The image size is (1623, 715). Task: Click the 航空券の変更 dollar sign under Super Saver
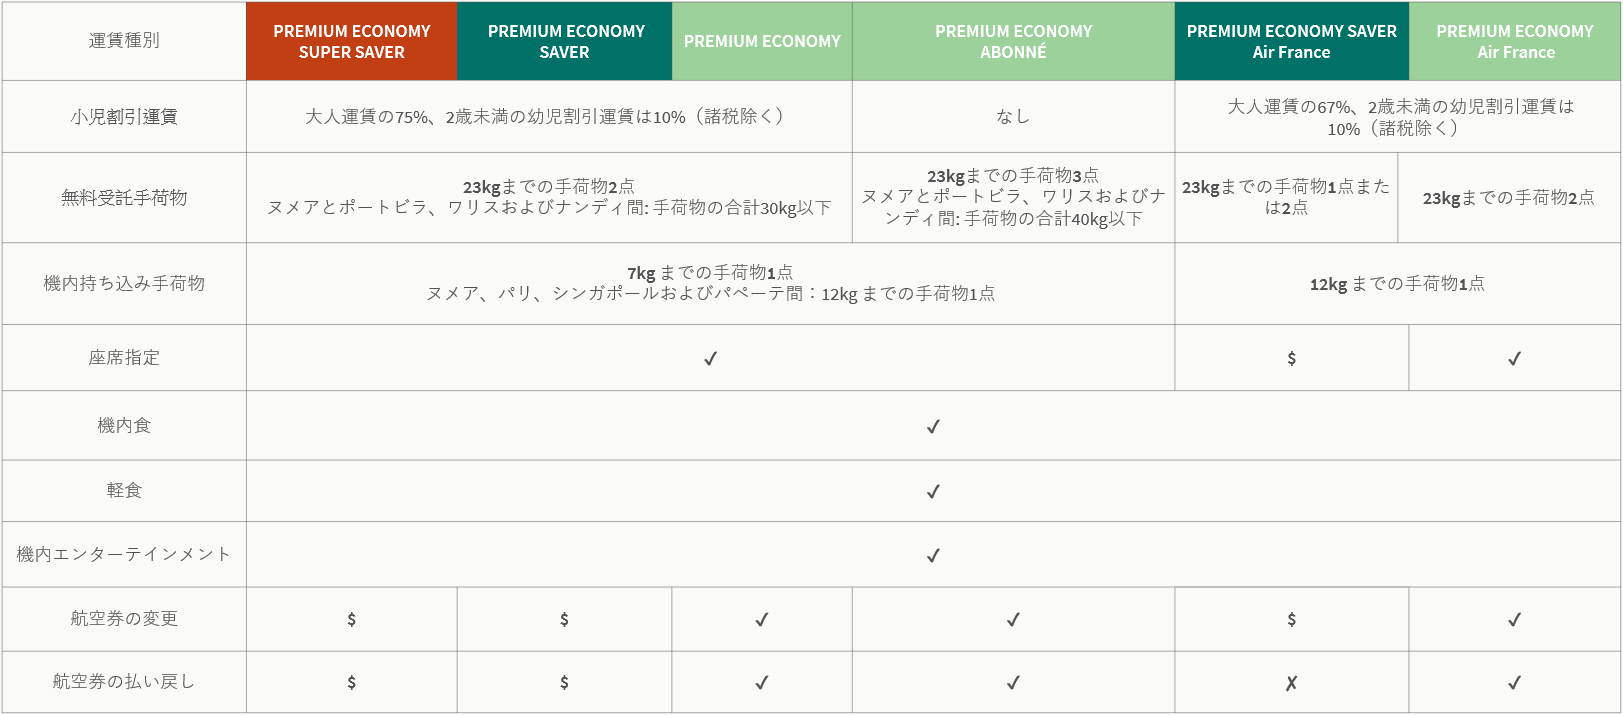click(x=351, y=619)
